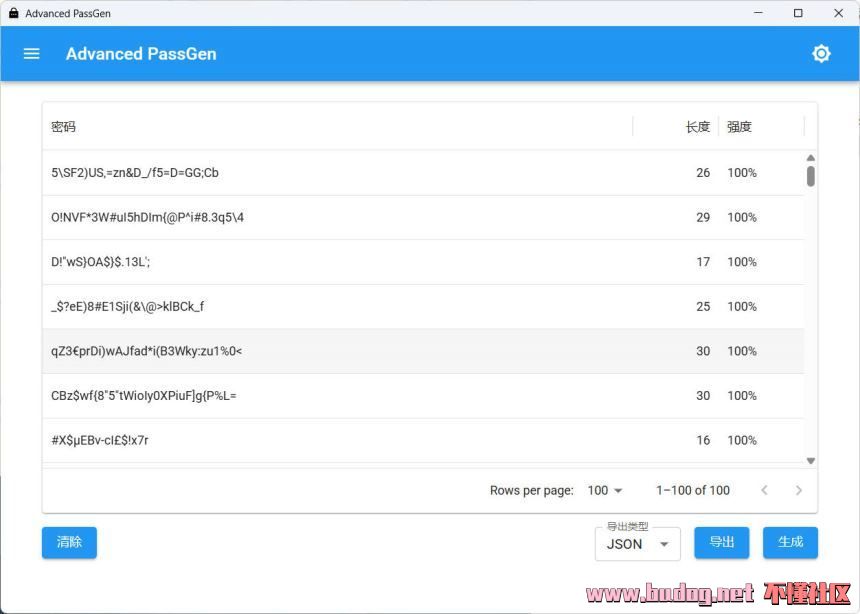Open the hamburger navigation menu
The image size is (860, 614).
click(31, 54)
